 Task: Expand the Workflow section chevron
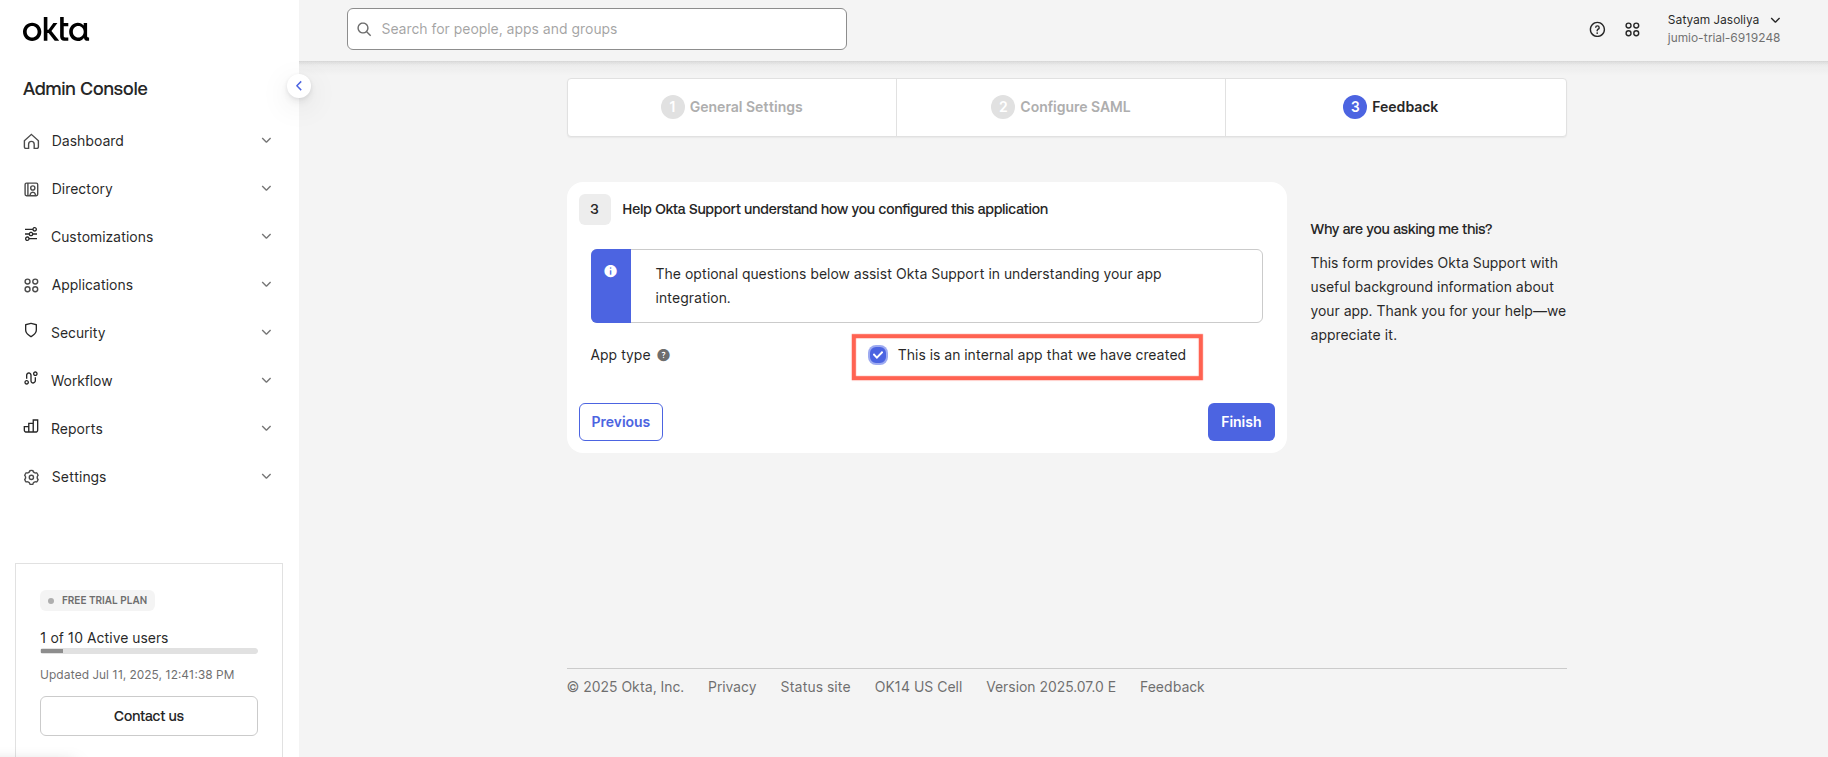tap(266, 380)
